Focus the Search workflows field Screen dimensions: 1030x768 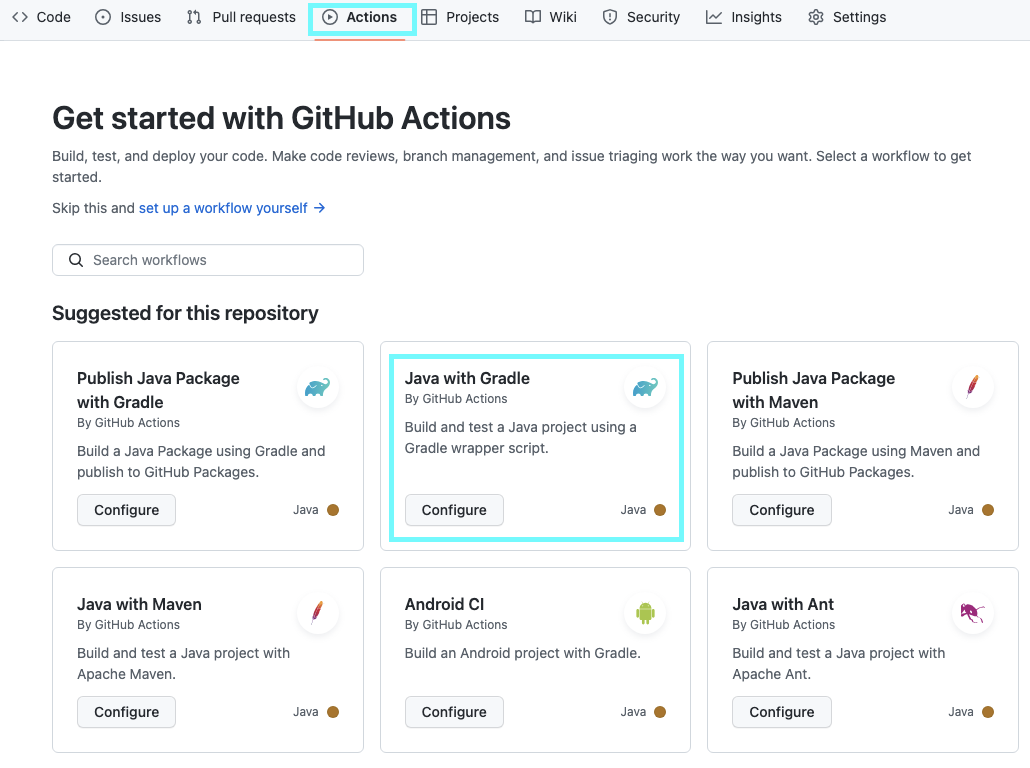click(x=208, y=260)
